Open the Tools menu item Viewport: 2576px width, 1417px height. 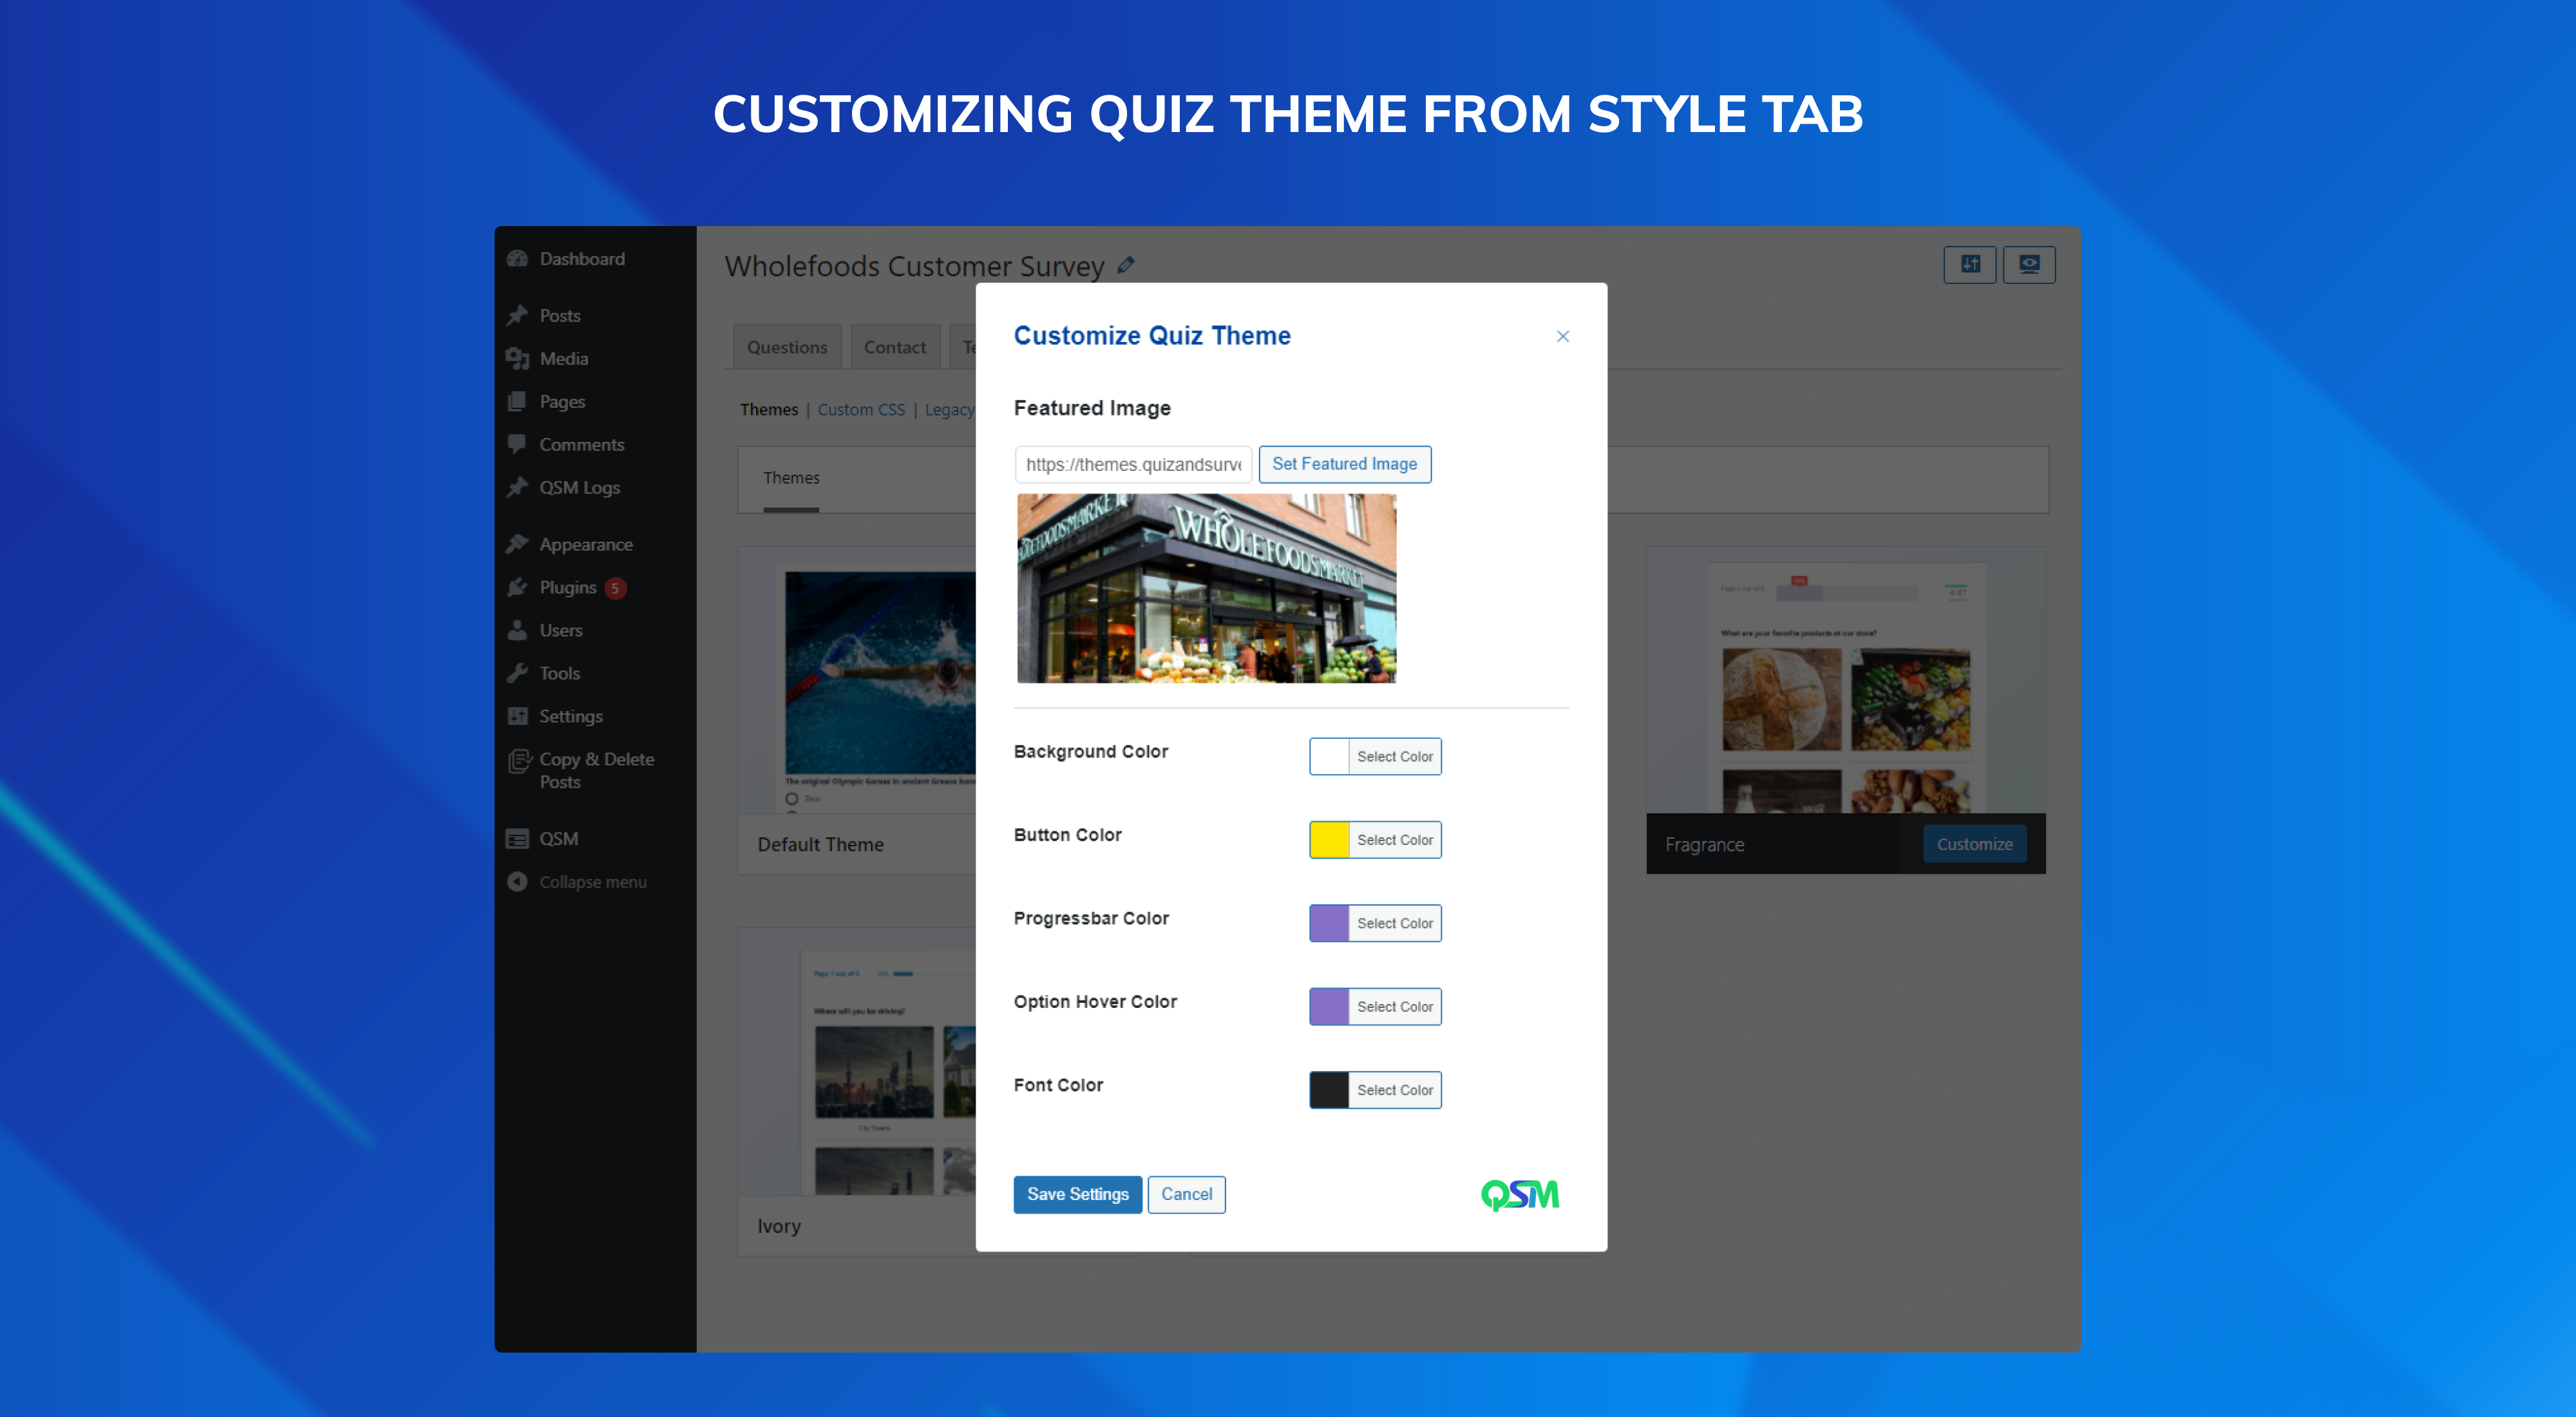click(x=560, y=674)
